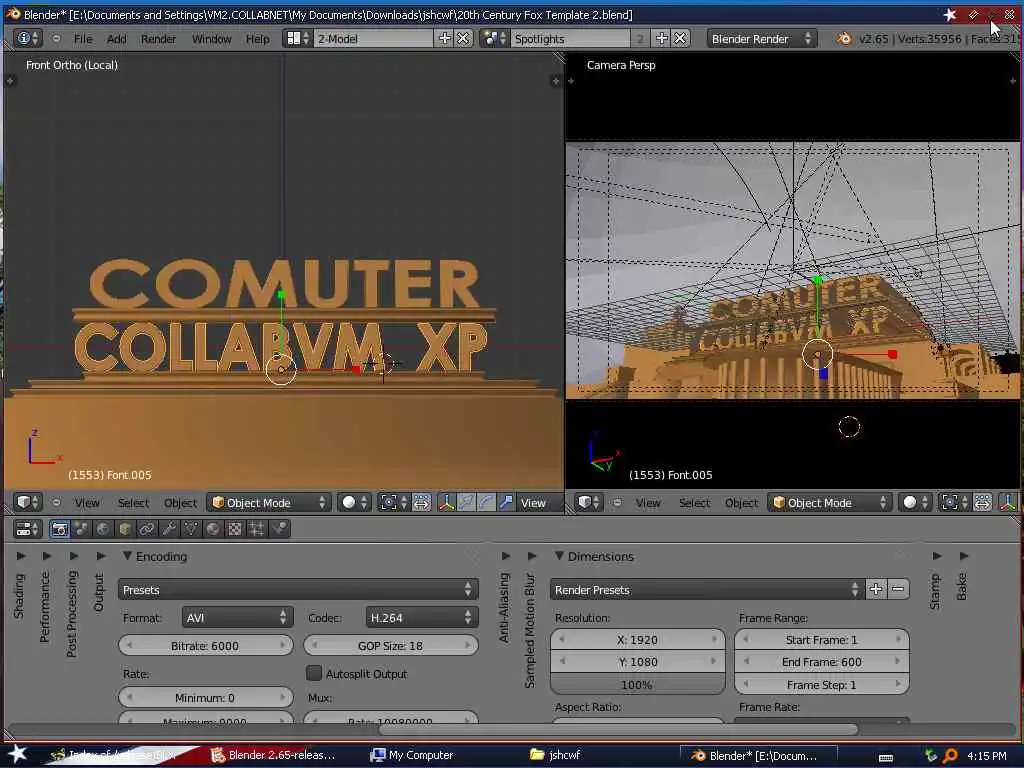Select the Modifiers wrench tab icon
Viewport: 1024px width, 768px height.
coord(169,529)
